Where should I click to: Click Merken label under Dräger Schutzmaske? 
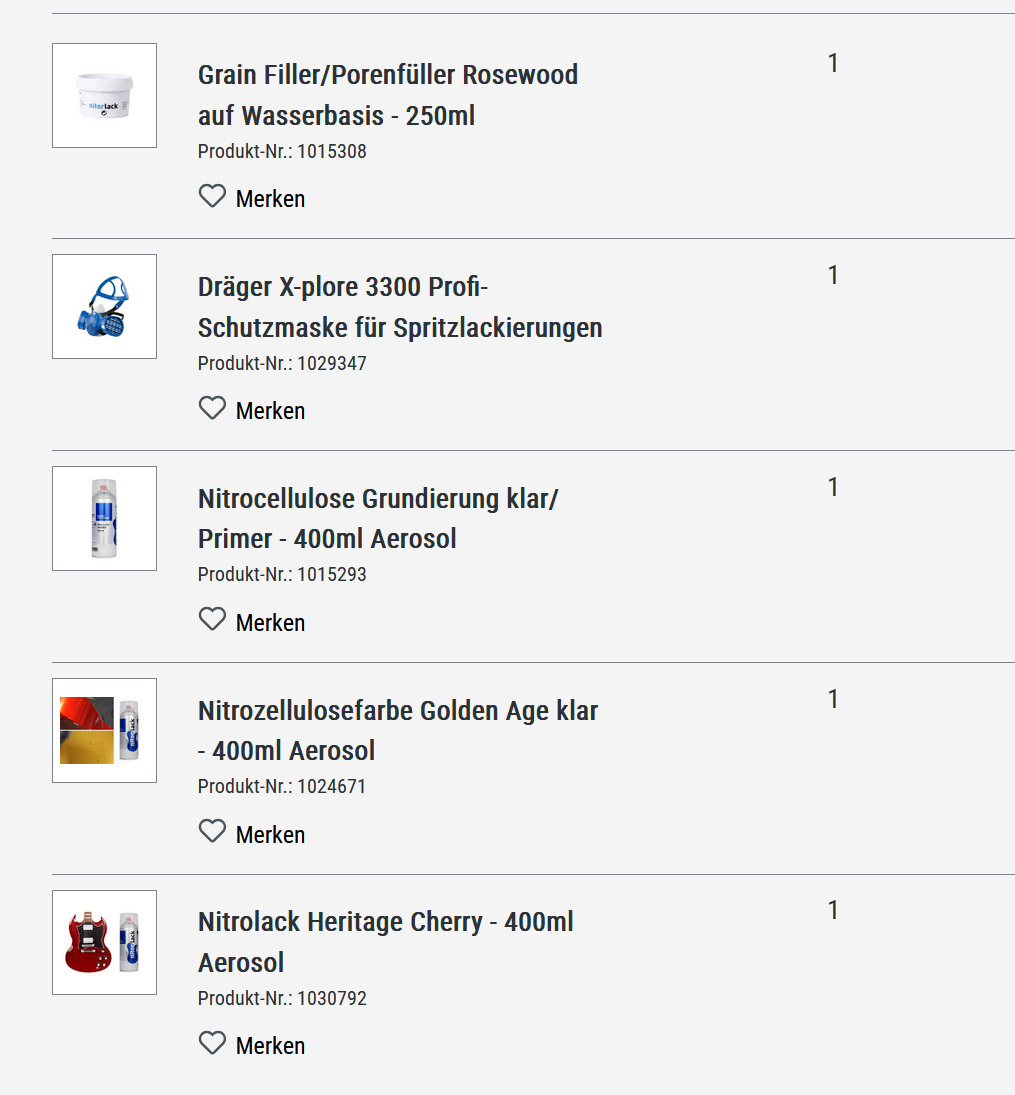pos(270,411)
